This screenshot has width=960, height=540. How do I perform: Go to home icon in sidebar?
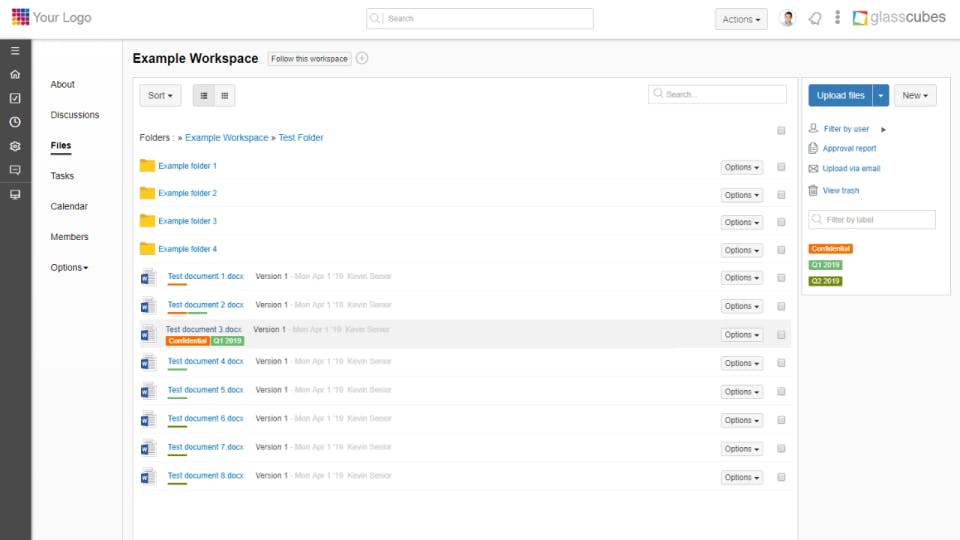(15, 74)
